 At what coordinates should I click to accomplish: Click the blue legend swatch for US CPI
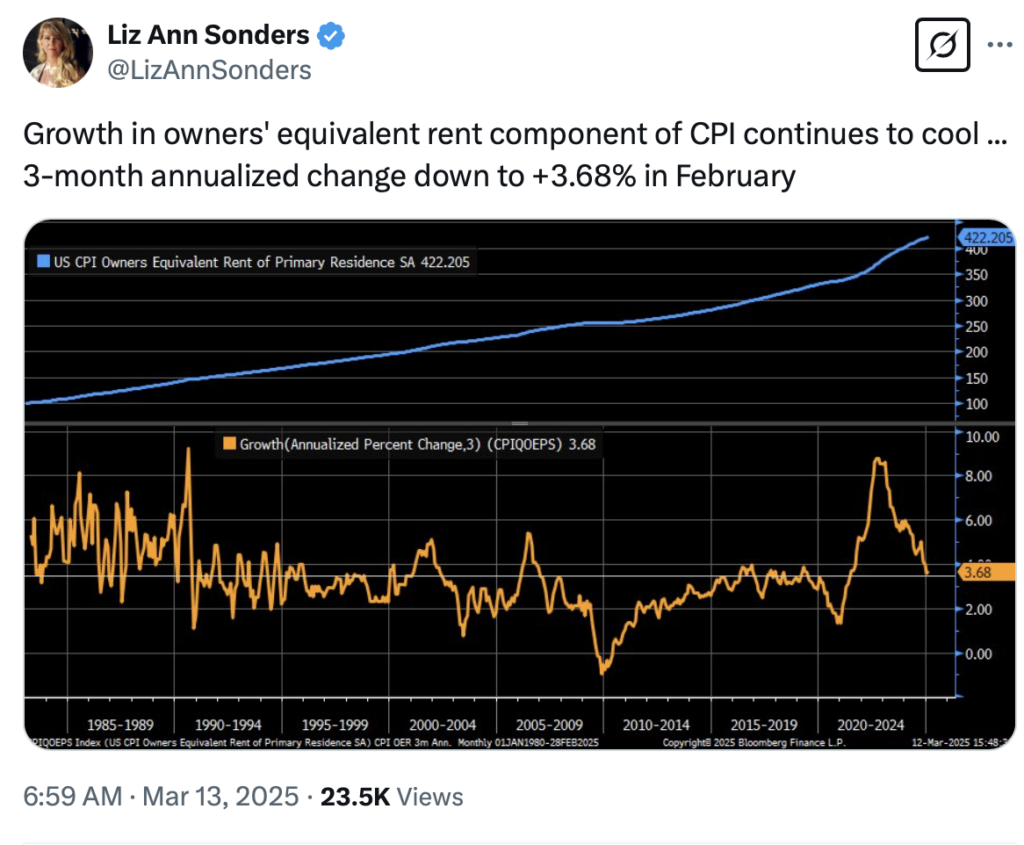(x=44, y=262)
